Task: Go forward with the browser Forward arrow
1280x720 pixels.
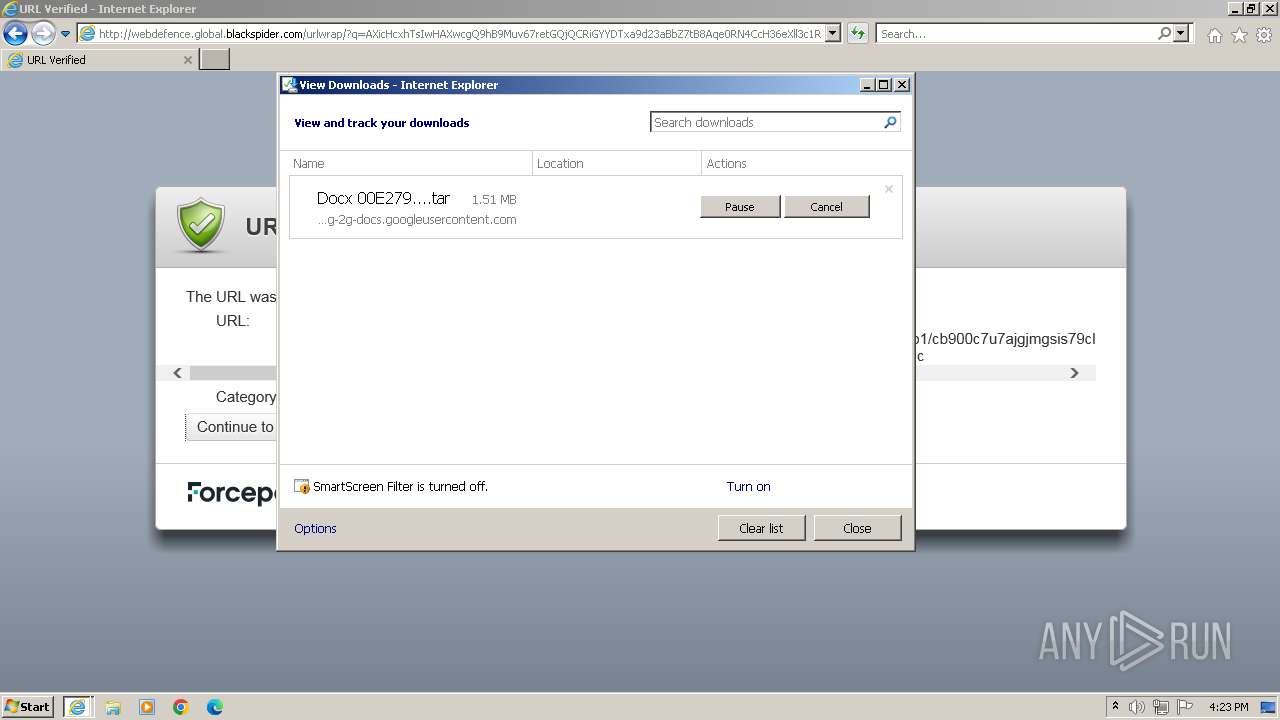Action: click(x=42, y=33)
